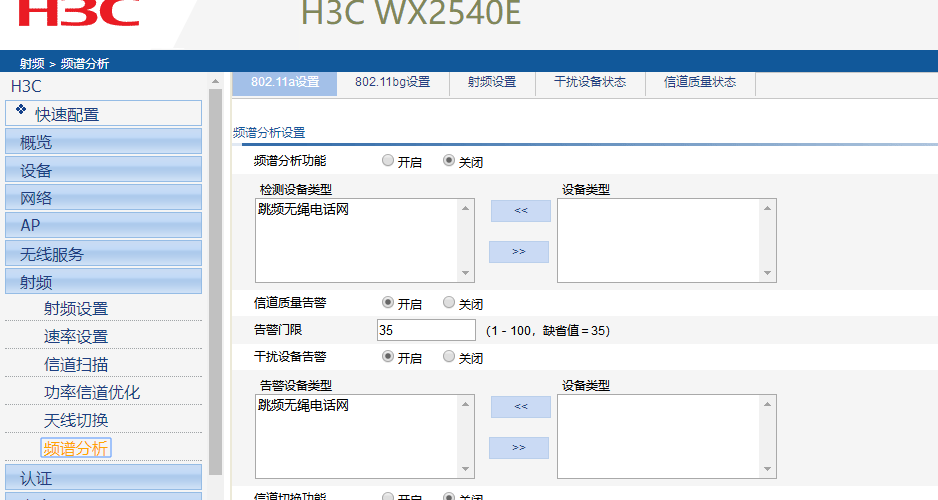Screen dimensions: 938x500
Task: Click the H3C logo
Action: tap(78, 13)
